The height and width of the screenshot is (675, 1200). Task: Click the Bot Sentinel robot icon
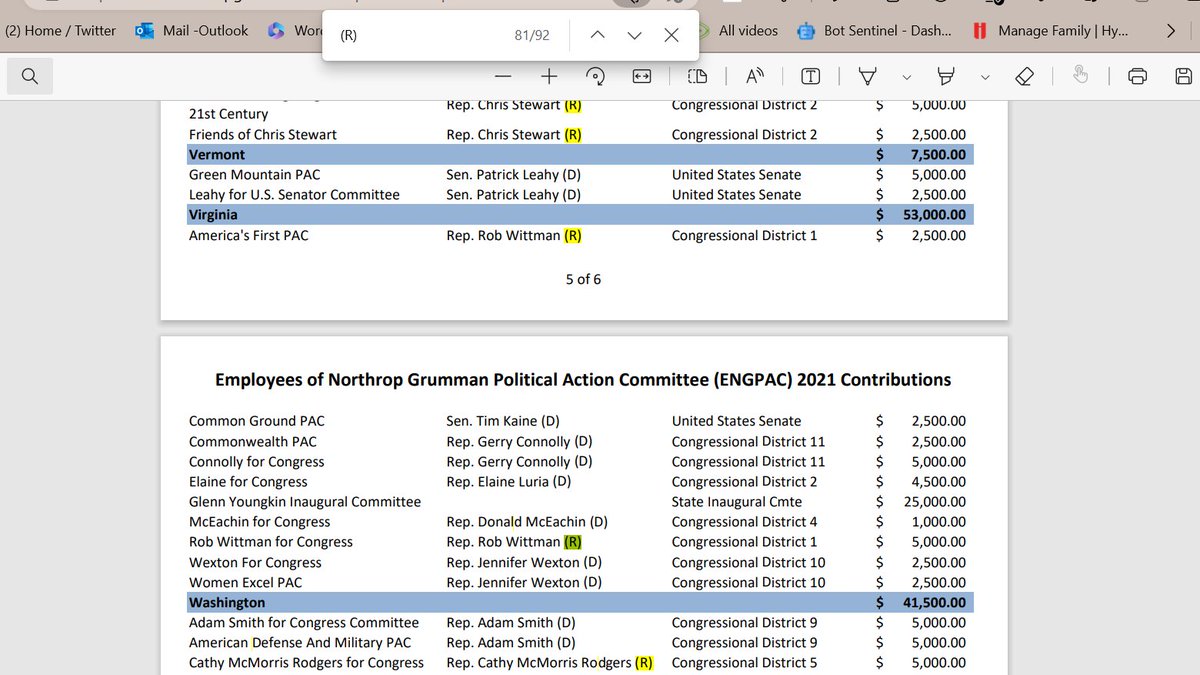coord(806,31)
